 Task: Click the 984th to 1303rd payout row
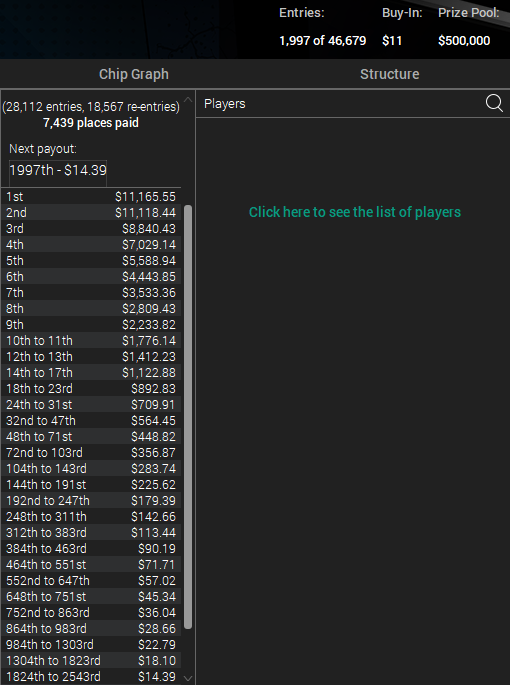91,645
